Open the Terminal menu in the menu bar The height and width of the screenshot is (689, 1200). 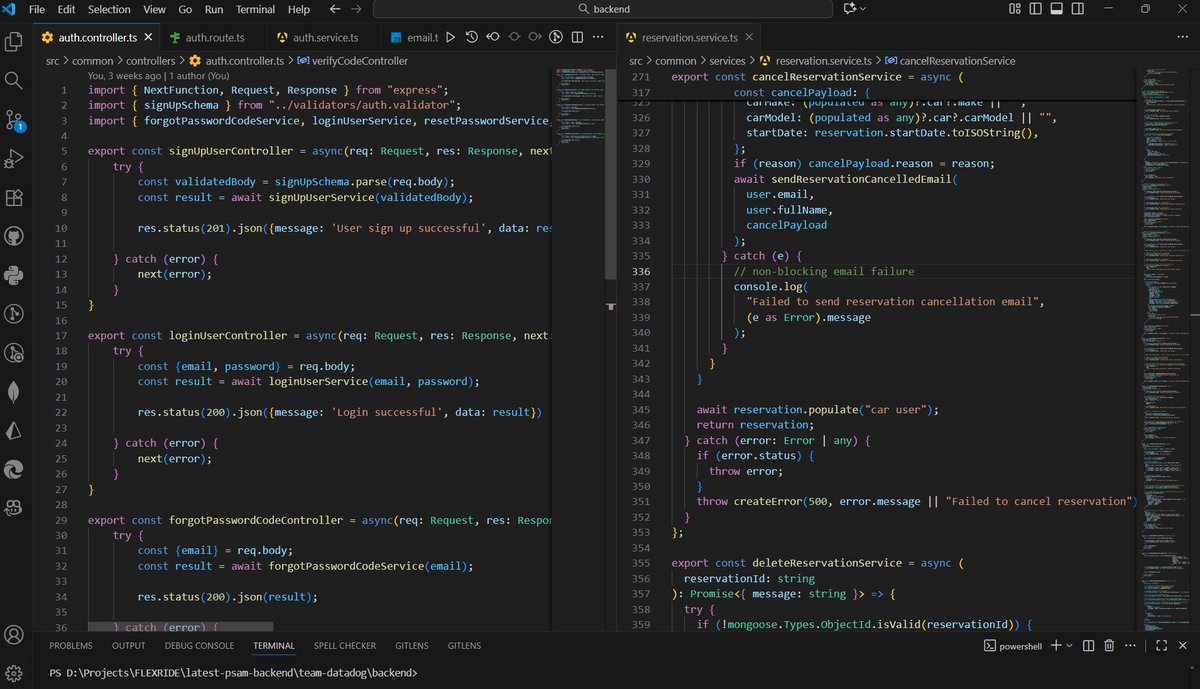click(255, 9)
